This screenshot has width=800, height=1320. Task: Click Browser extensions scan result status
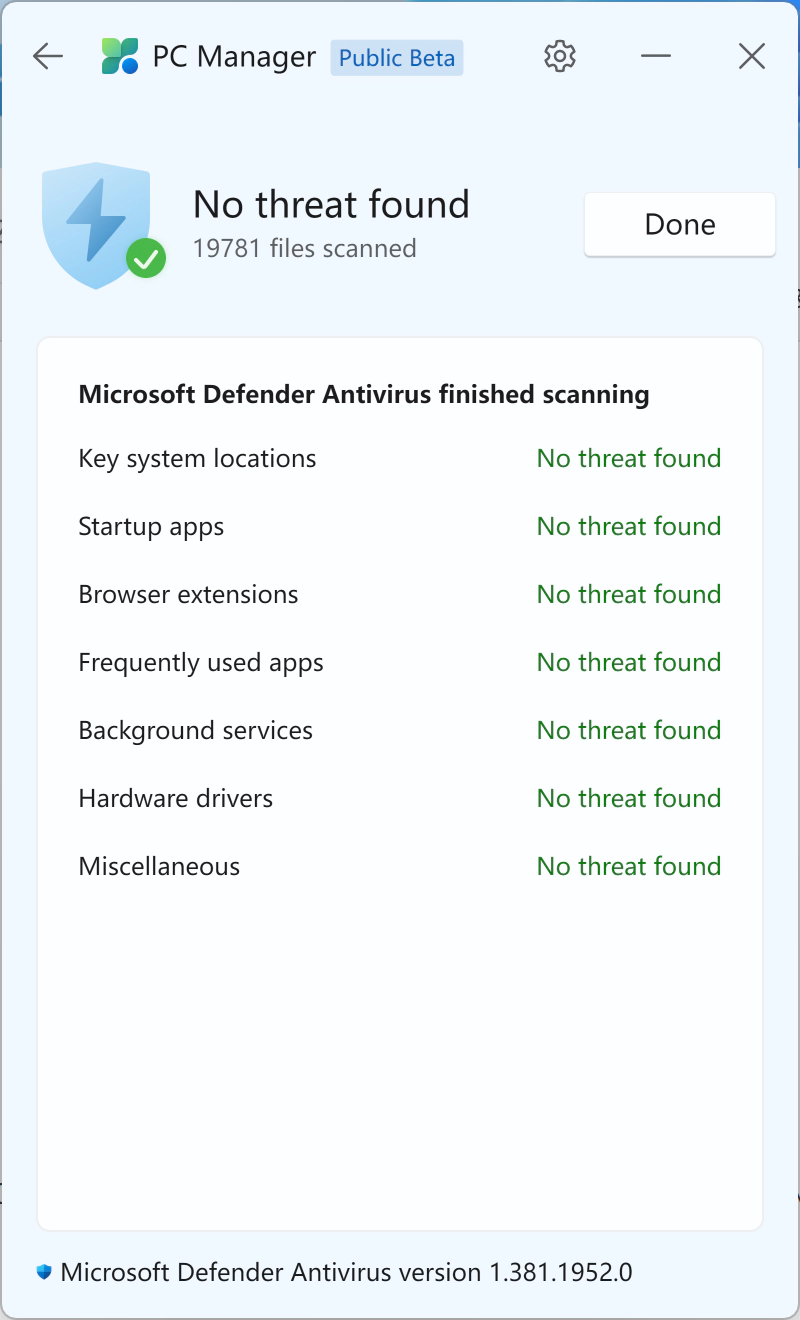(629, 594)
